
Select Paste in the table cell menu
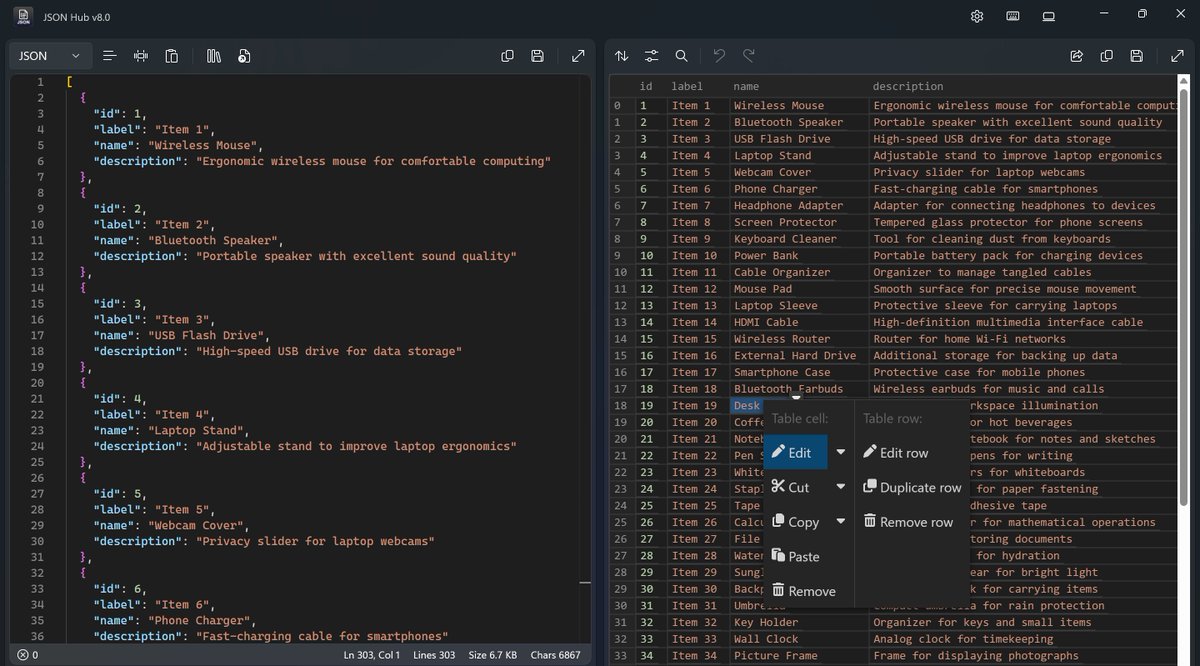coord(796,557)
